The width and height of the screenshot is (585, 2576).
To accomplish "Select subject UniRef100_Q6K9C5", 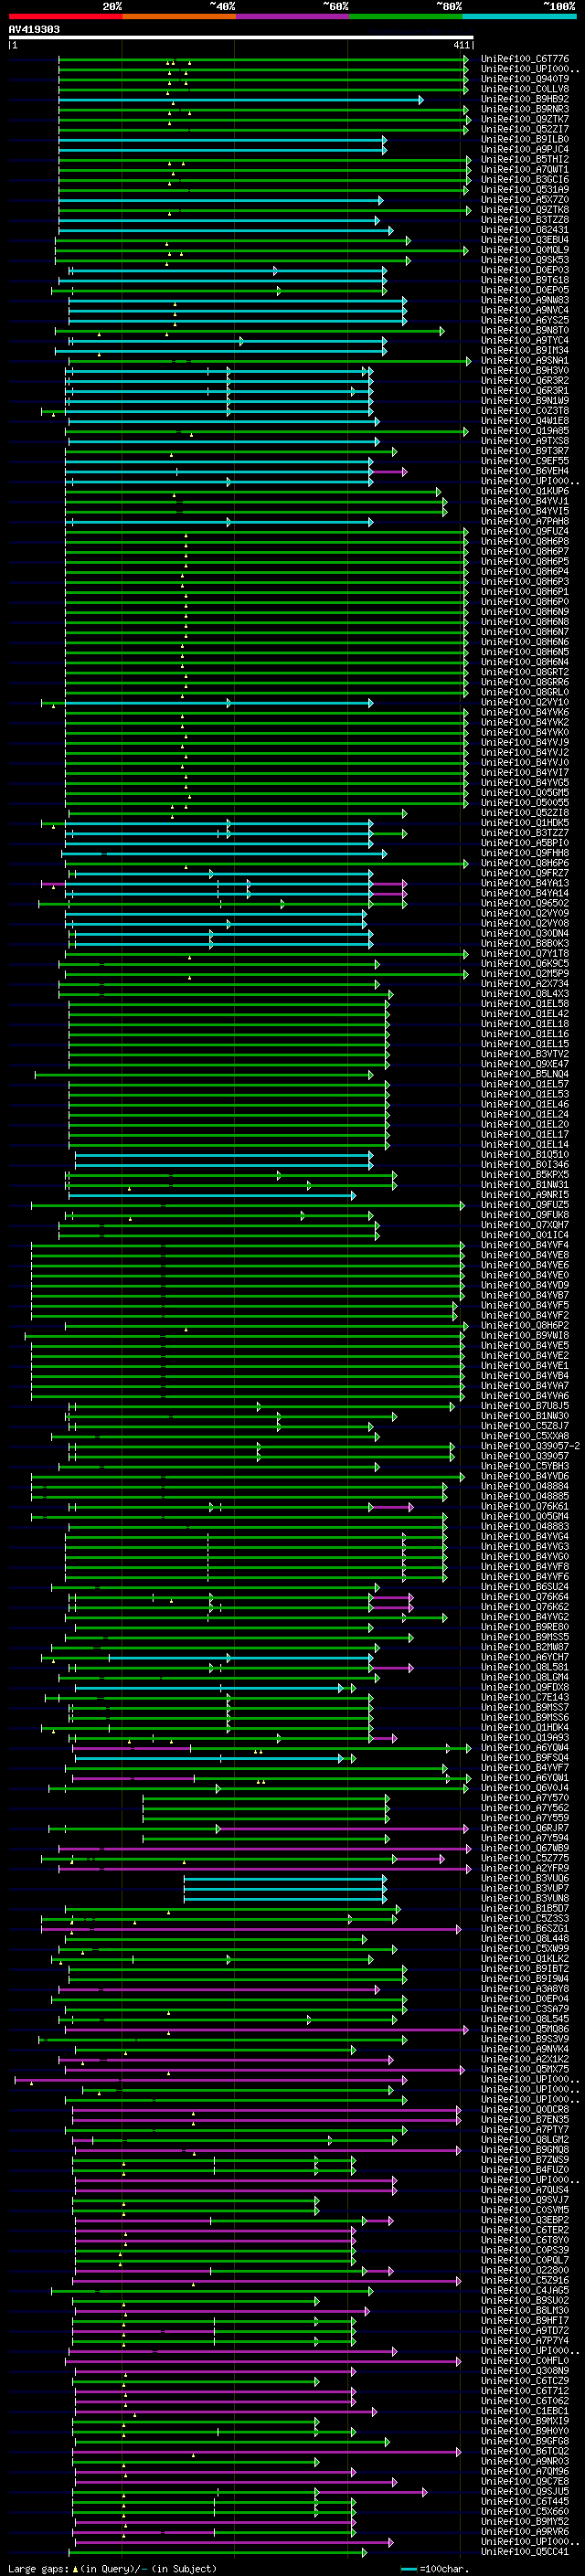I will tap(524, 964).
